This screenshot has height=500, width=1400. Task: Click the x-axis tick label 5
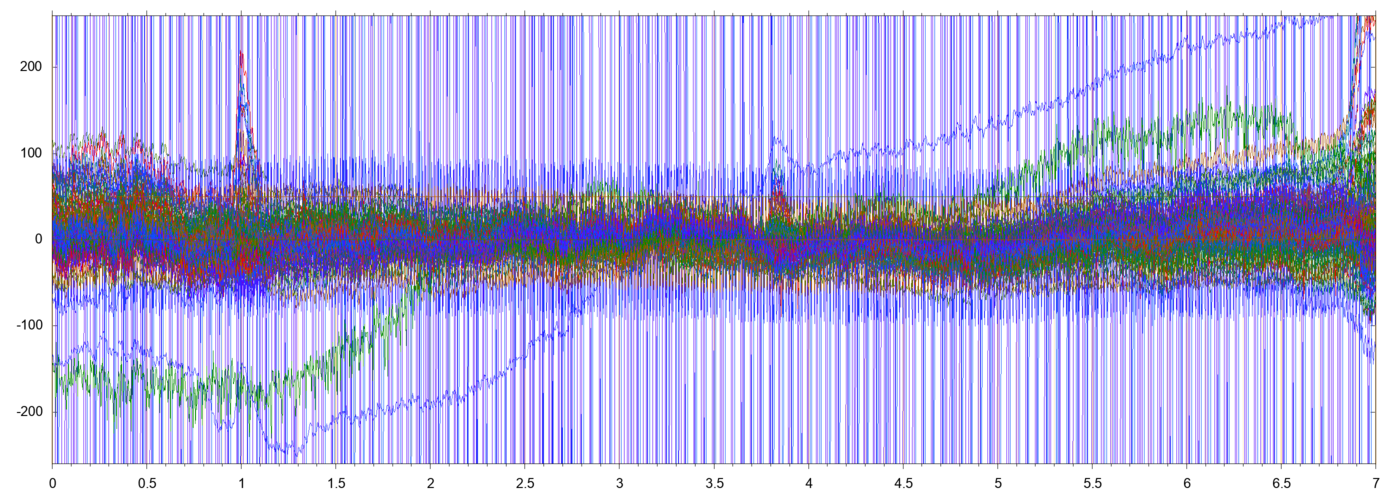pyautogui.click(x=997, y=482)
